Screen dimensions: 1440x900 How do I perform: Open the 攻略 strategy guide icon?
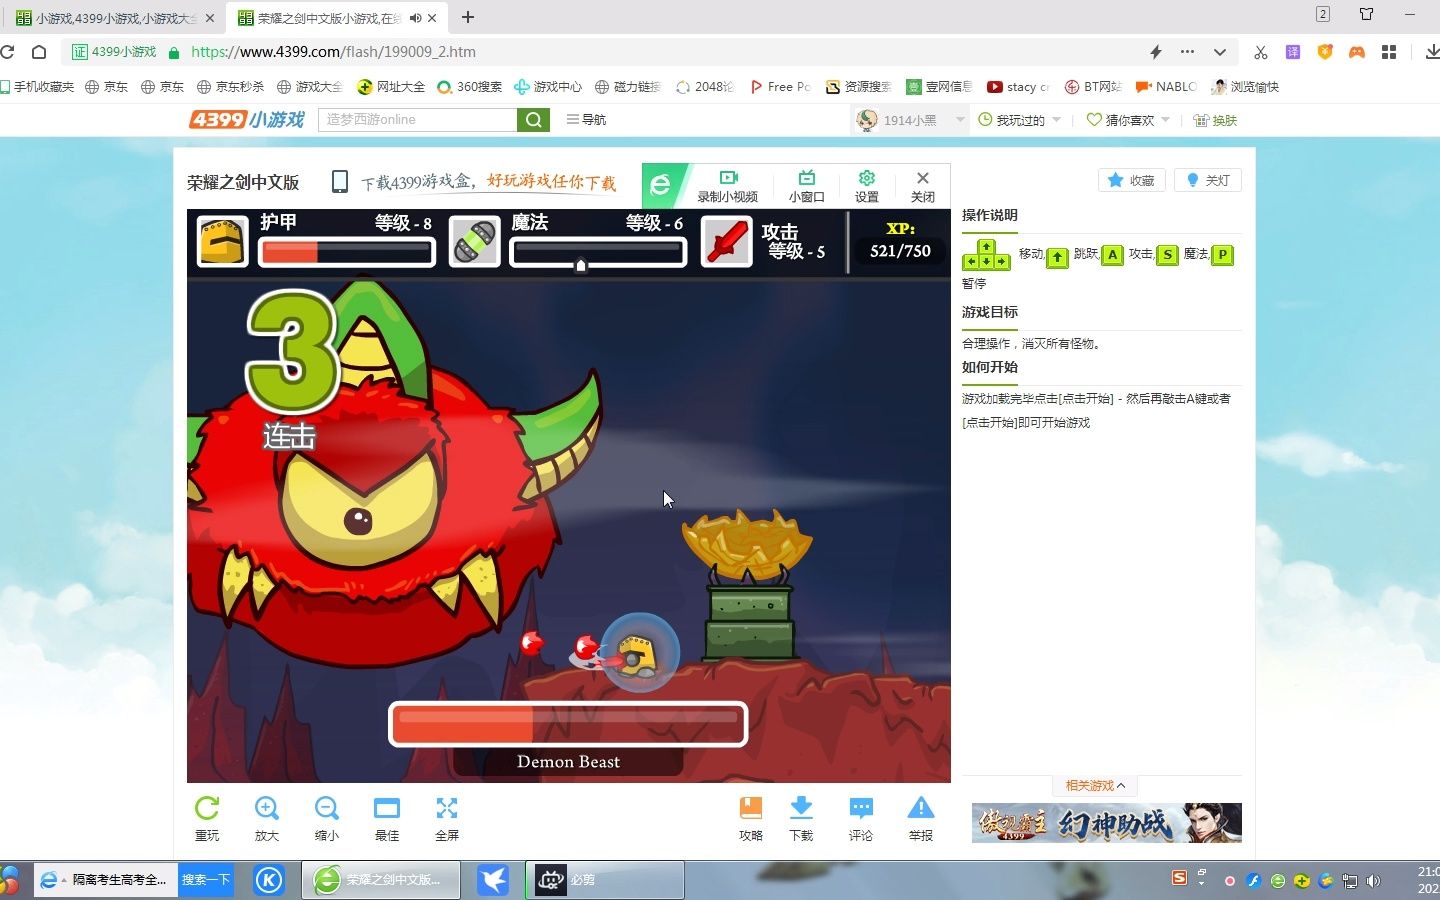point(751,808)
